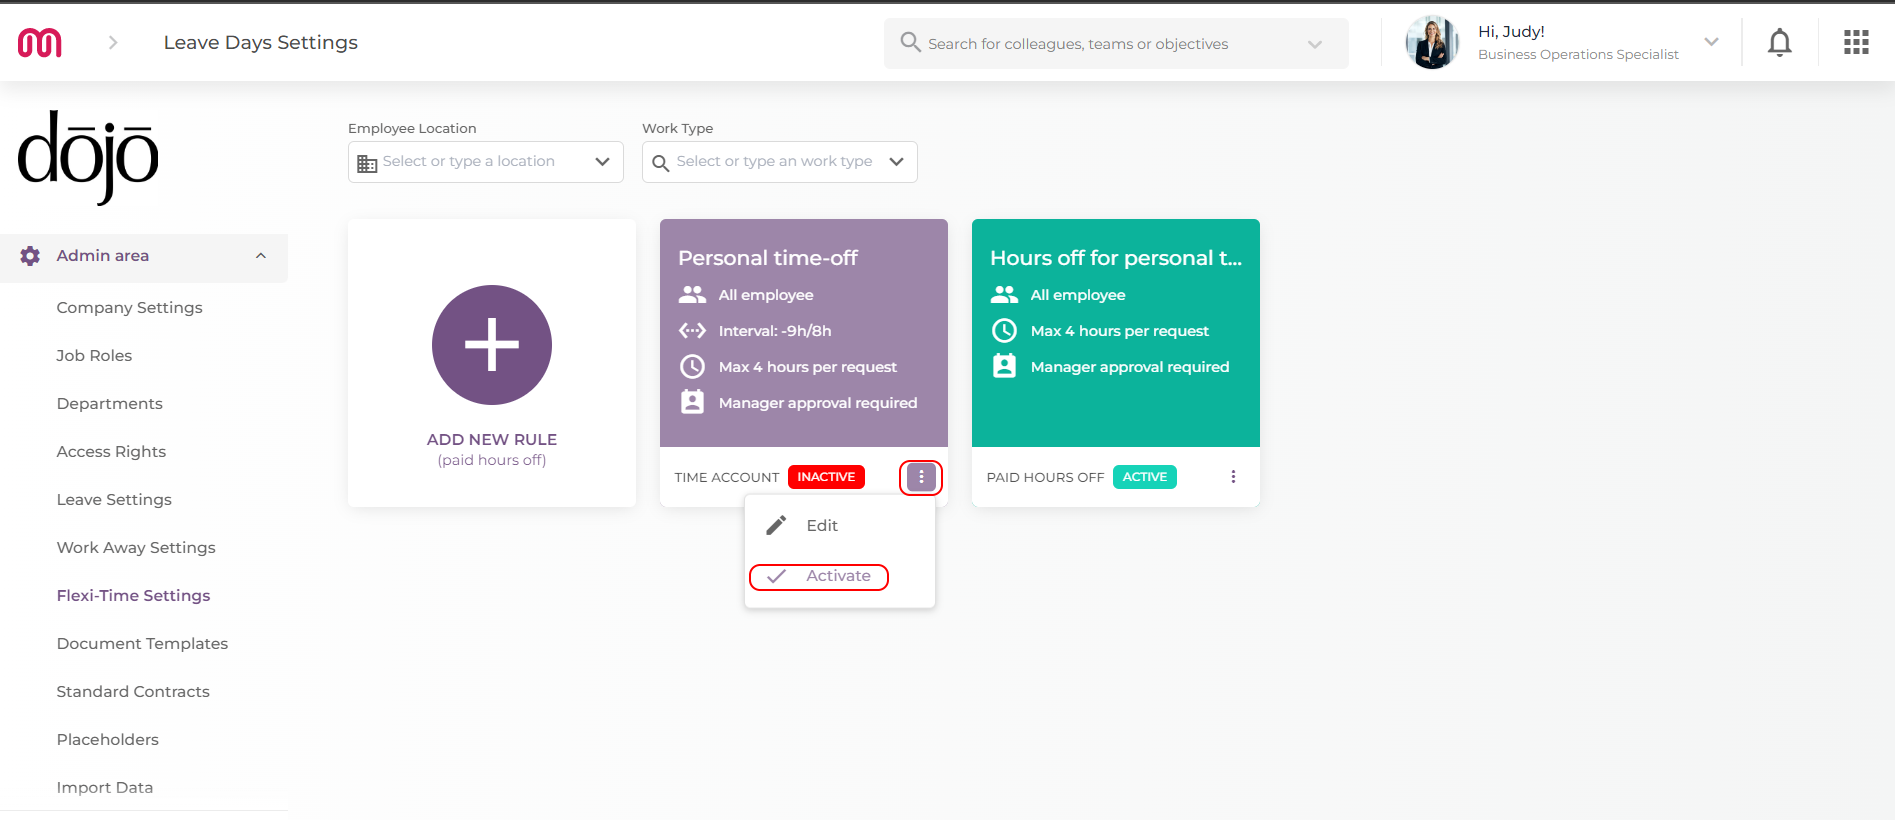Click PAID HOURS OFF label

pos(1045,478)
